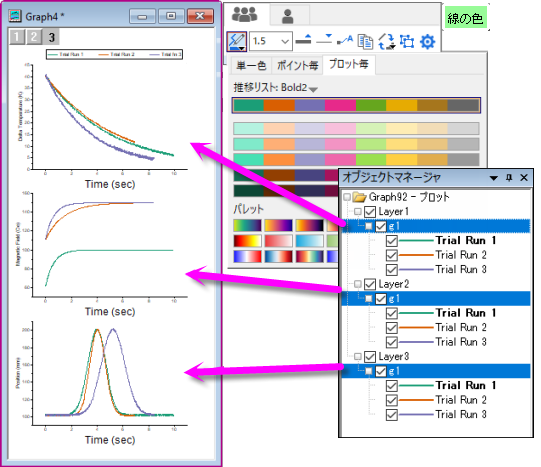Hide Trial Run 3 in Layer3
The width and height of the screenshot is (541, 467).
[392, 415]
